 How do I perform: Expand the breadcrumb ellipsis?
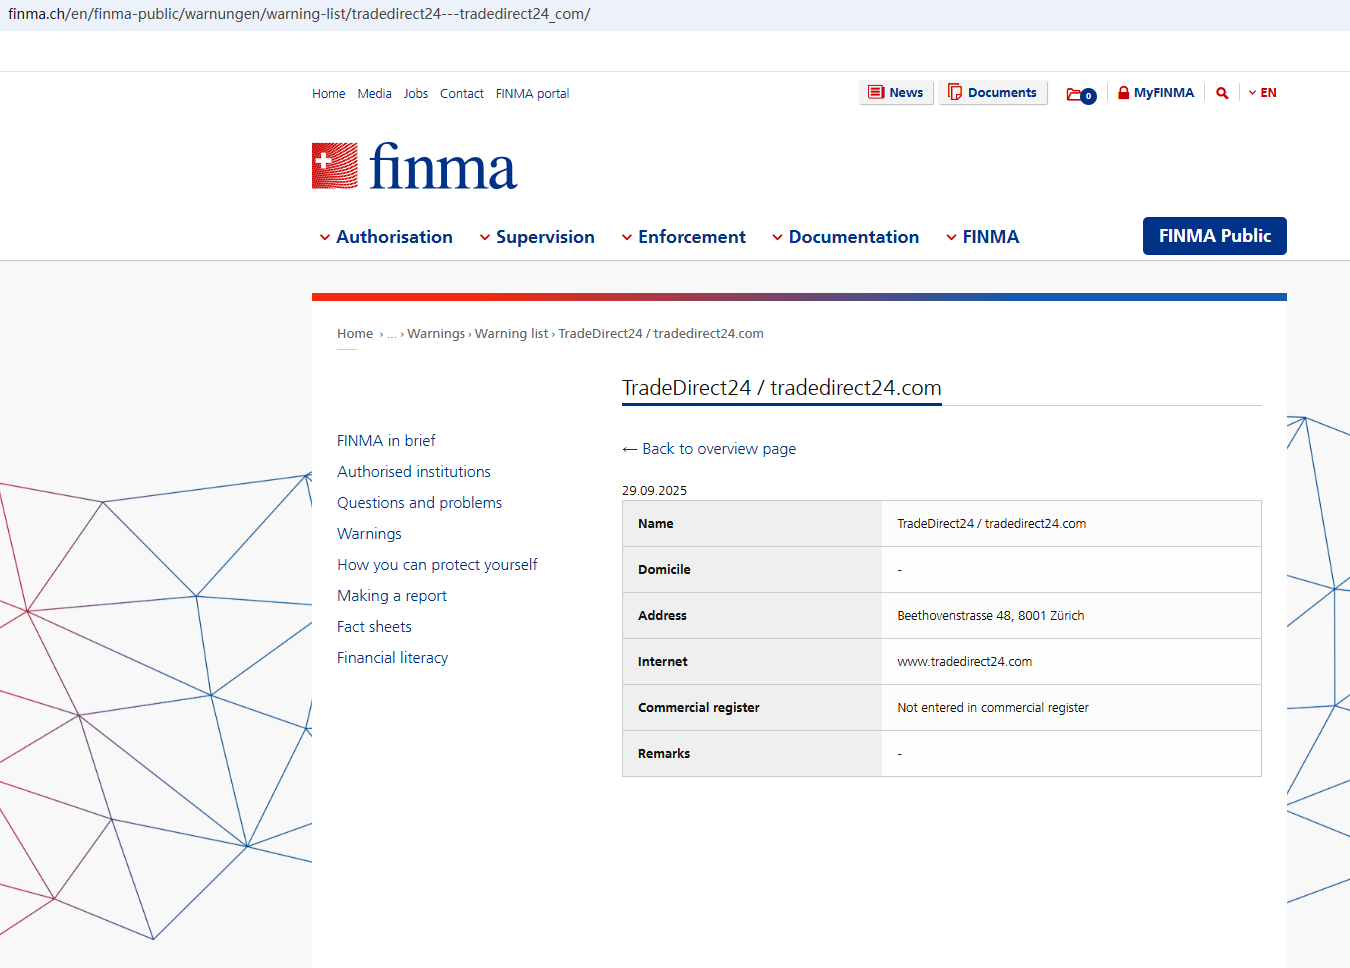[392, 334]
